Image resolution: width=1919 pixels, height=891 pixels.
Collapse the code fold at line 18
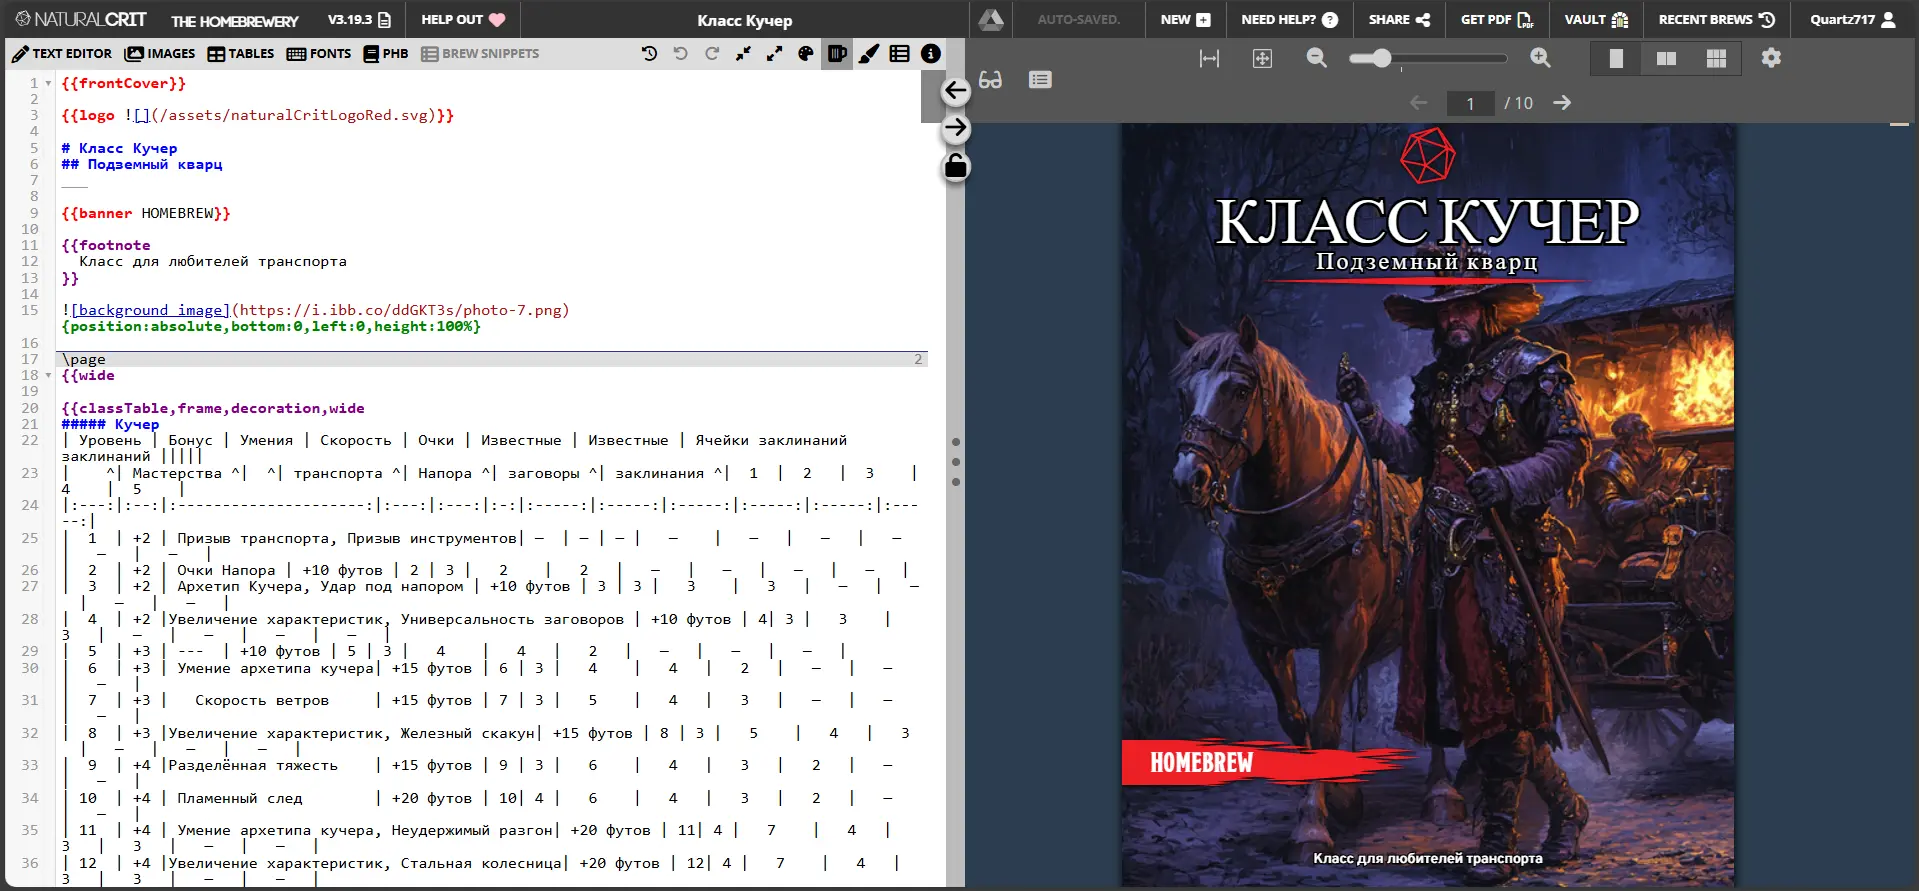point(48,376)
